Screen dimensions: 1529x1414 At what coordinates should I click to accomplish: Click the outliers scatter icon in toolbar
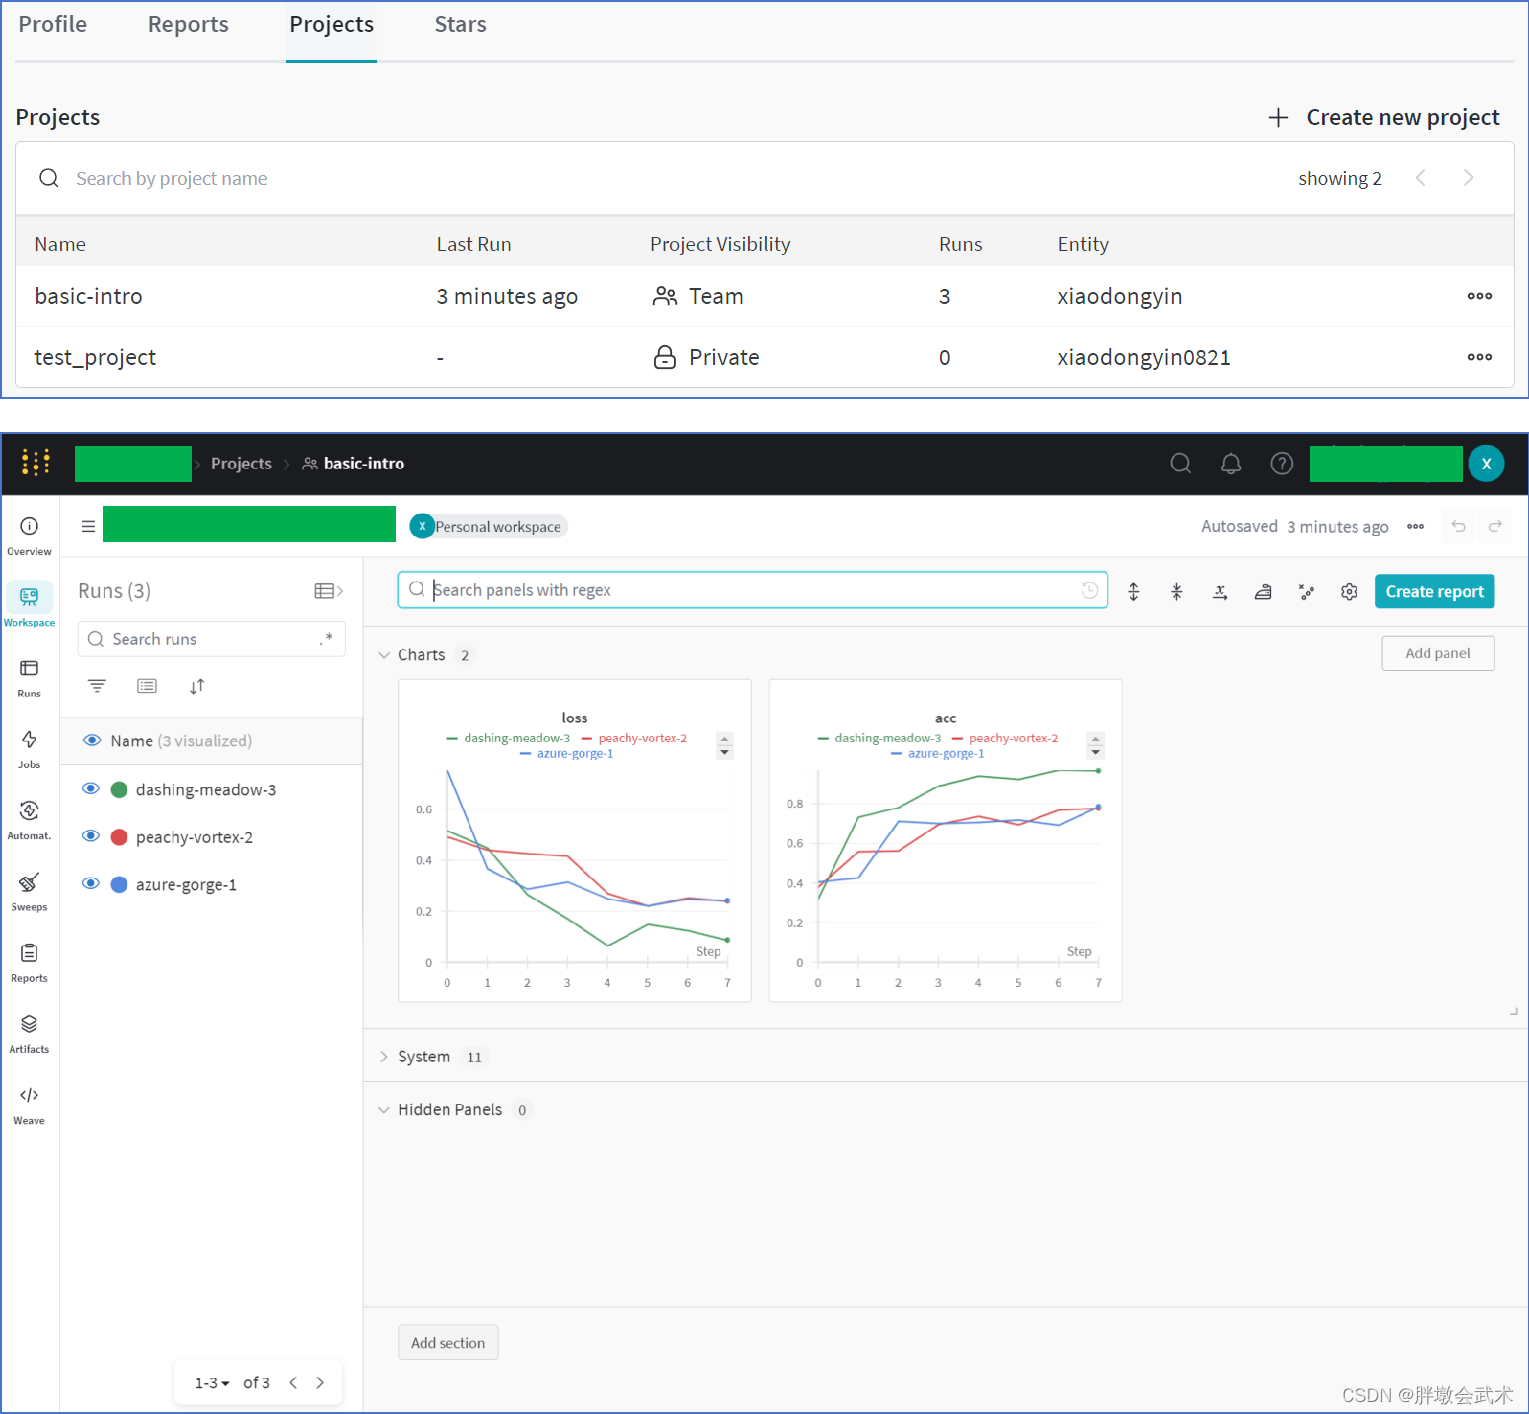1306,591
